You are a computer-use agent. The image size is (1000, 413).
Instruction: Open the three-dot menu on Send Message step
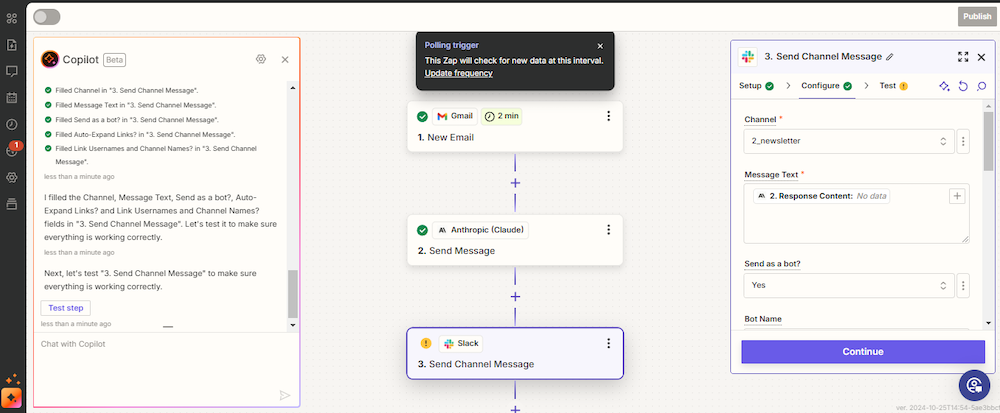[608, 229]
